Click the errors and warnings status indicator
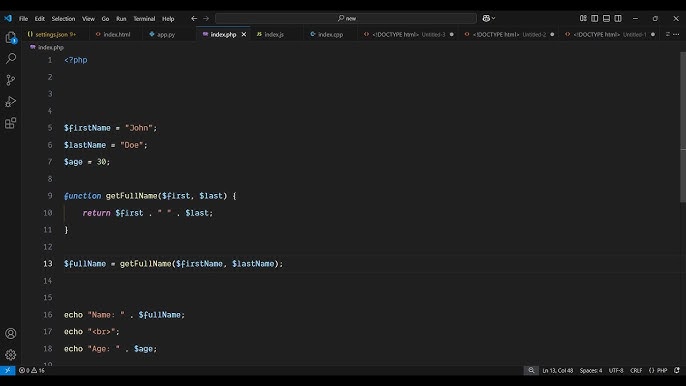The image size is (686, 386). [x=32, y=370]
